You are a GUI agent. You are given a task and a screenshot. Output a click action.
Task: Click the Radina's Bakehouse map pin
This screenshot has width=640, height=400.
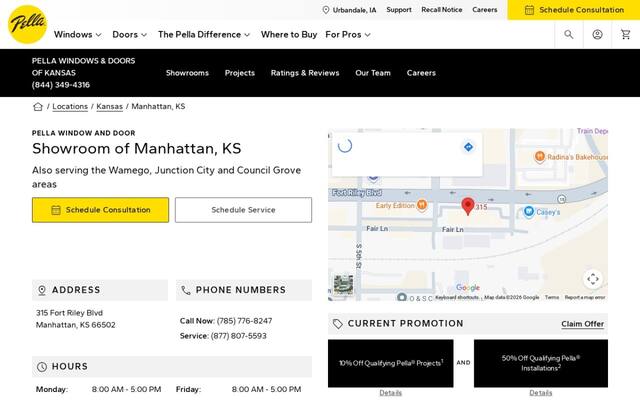539,157
